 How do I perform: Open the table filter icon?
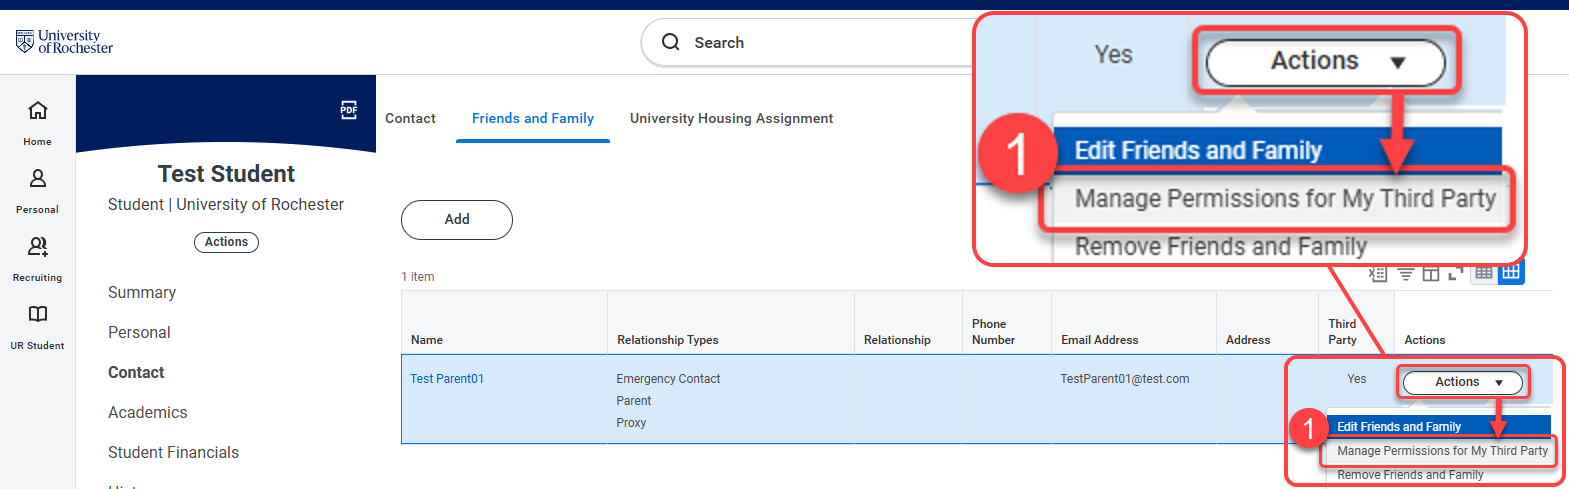coord(1405,274)
